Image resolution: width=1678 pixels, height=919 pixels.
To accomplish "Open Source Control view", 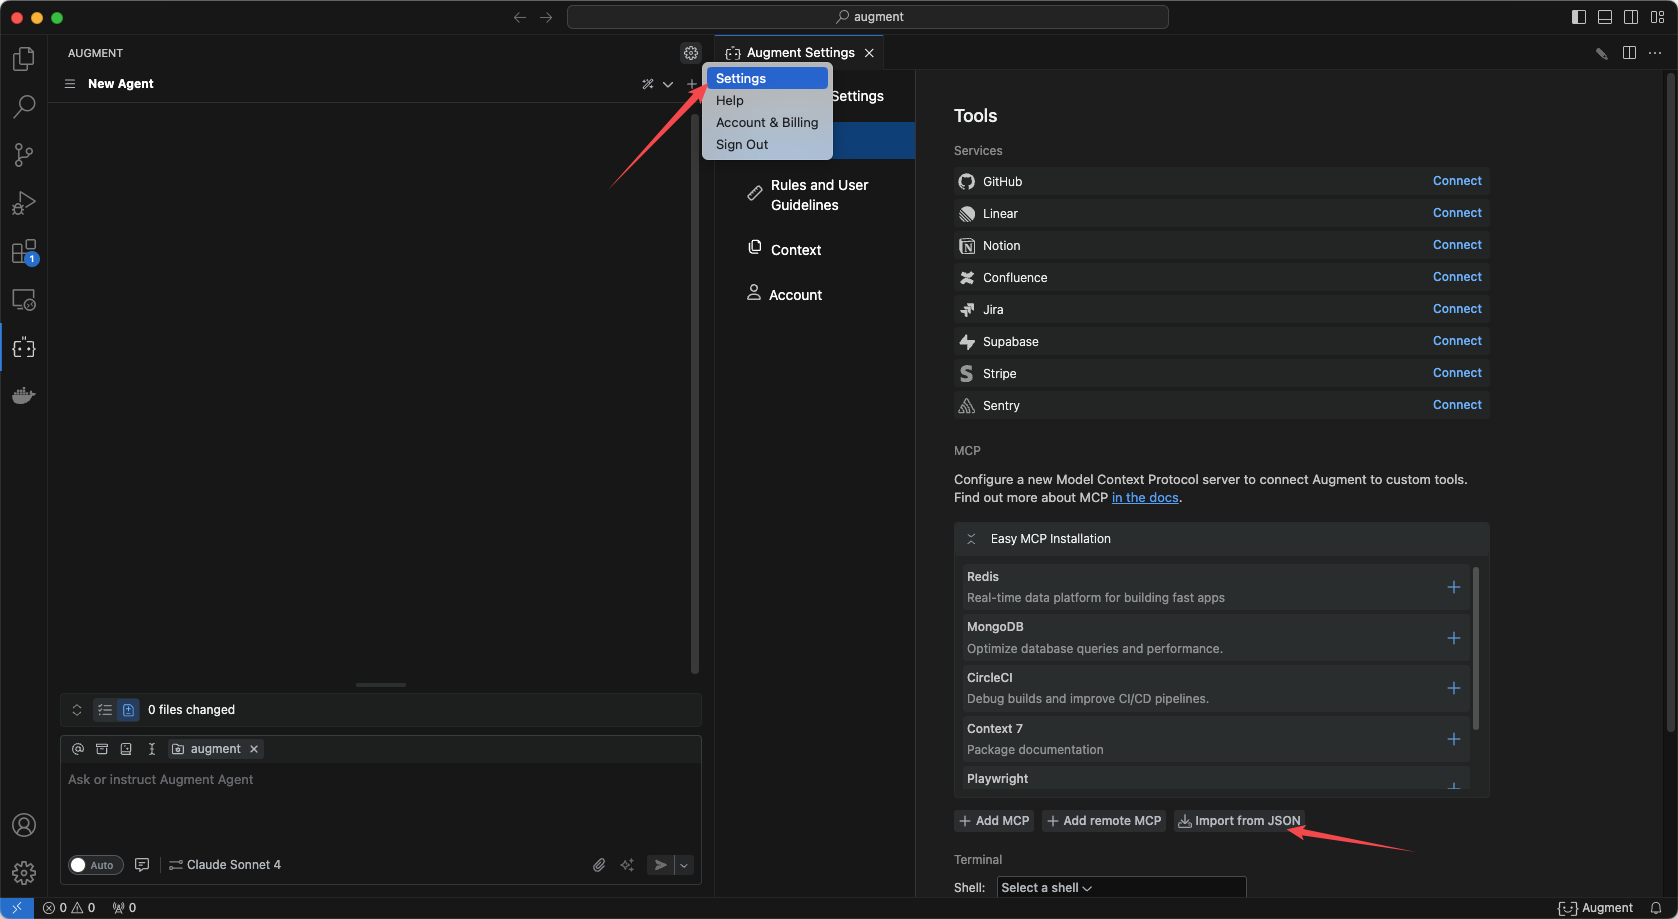I will pos(24,155).
